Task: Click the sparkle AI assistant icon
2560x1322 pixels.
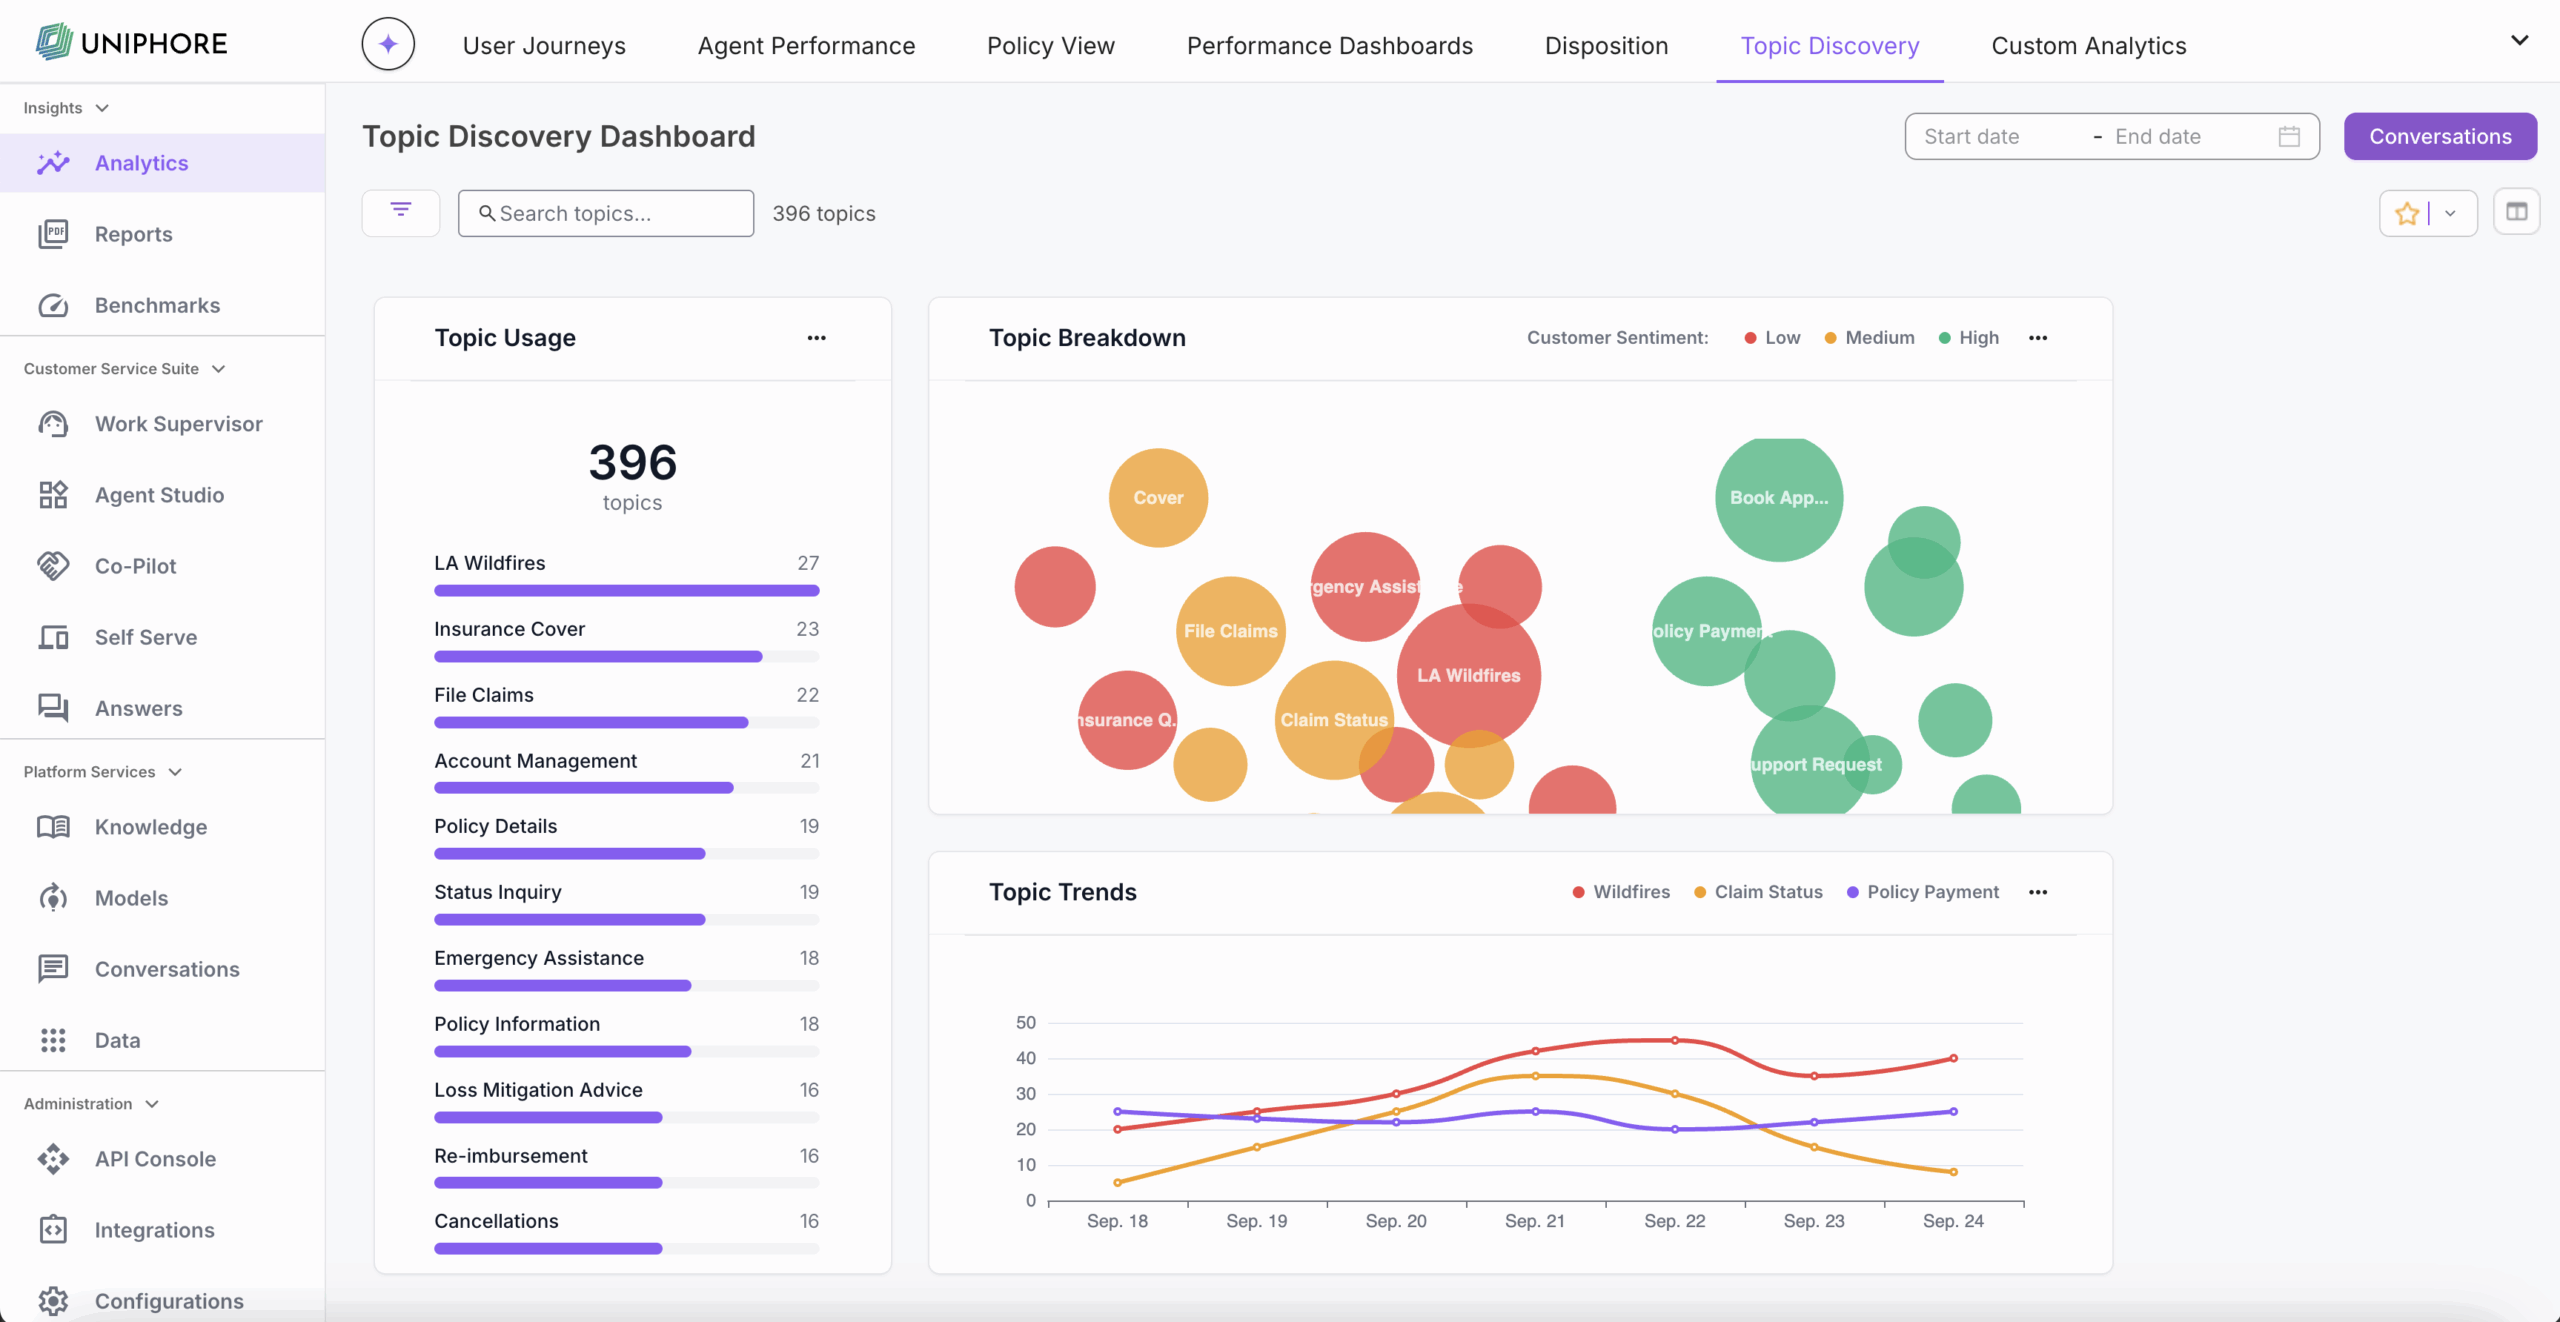Action: pyautogui.click(x=388, y=44)
